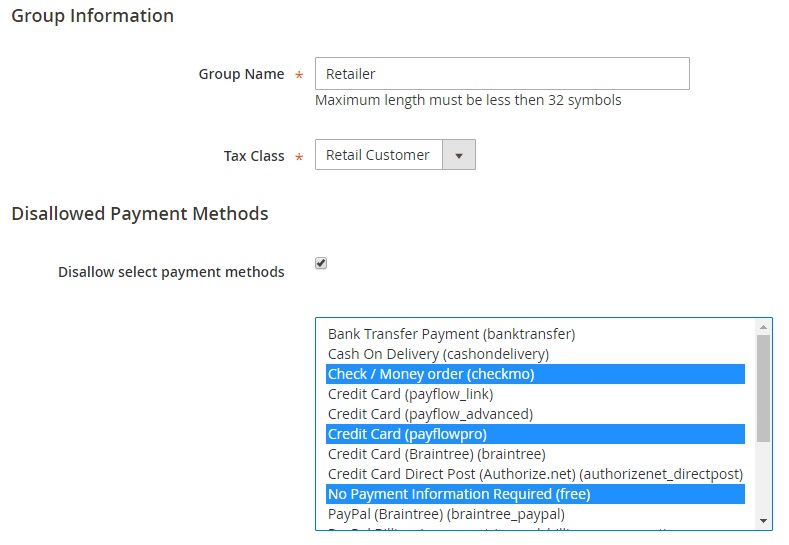The image size is (789, 545).
Task: Select Credit Card (payflow_advanced) option
Action: [430, 414]
